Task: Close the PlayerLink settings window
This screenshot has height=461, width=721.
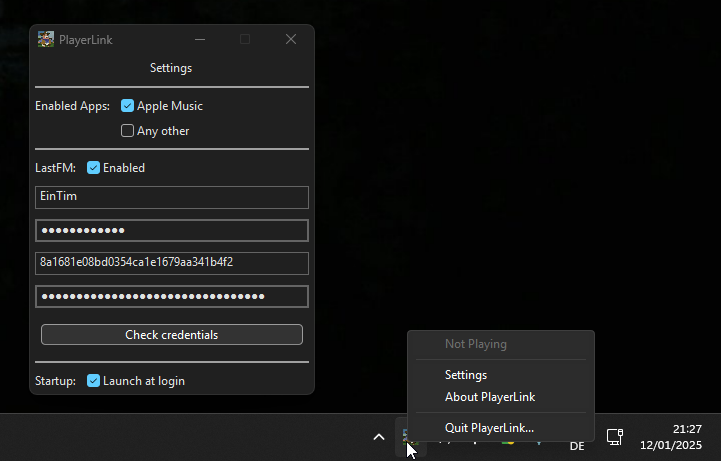Action: (x=291, y=40)
